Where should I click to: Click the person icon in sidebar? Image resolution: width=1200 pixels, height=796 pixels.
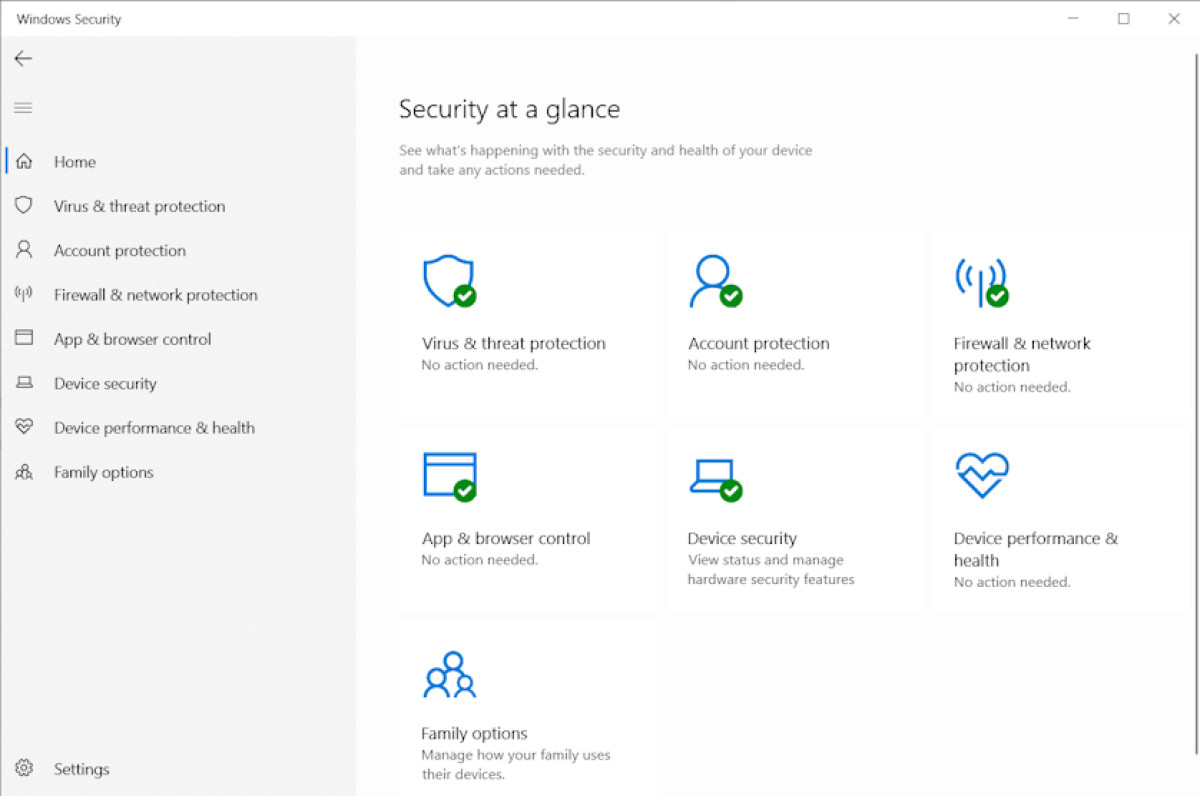24,250
